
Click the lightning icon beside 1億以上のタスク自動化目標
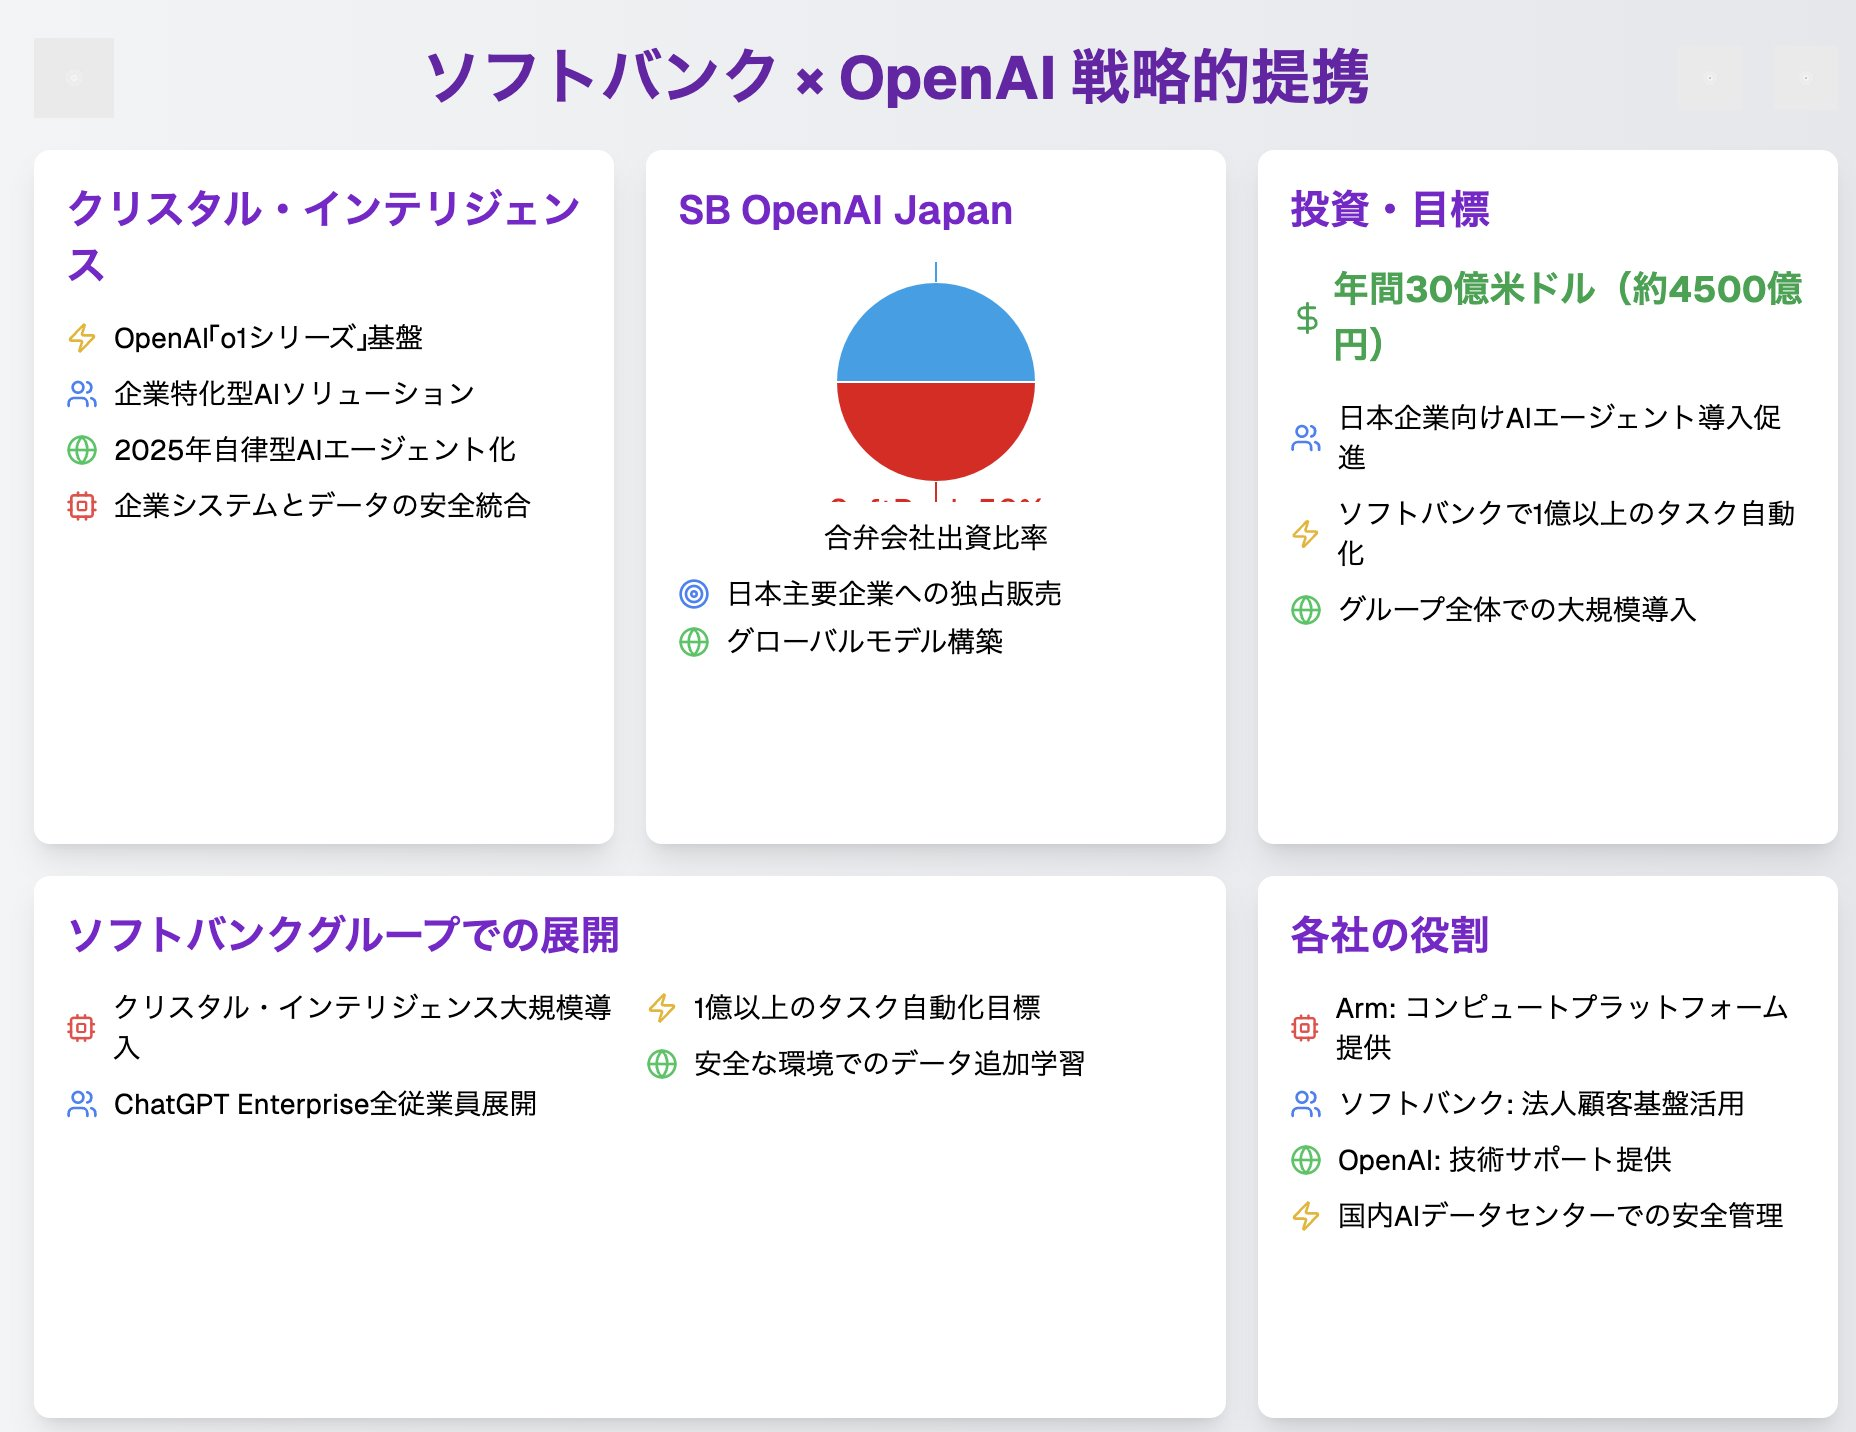click(661, 1008)
